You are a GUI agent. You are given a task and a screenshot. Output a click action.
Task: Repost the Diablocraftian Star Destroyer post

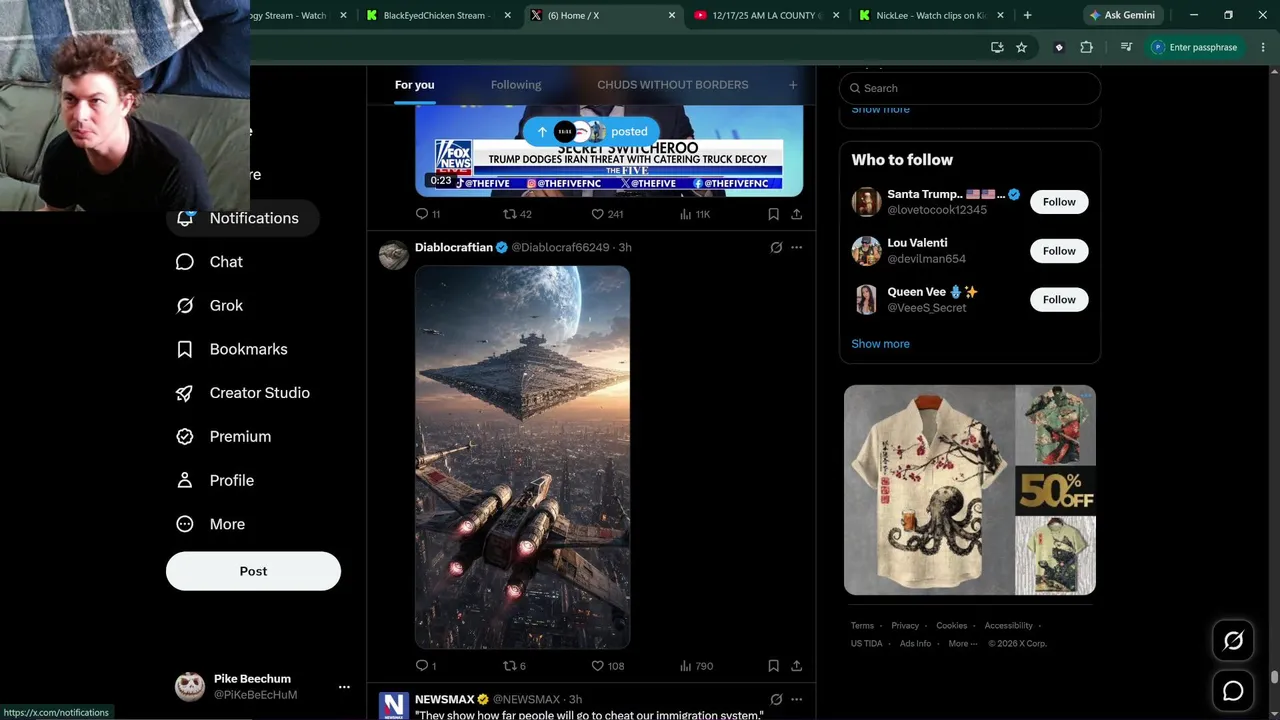(514, 666)
